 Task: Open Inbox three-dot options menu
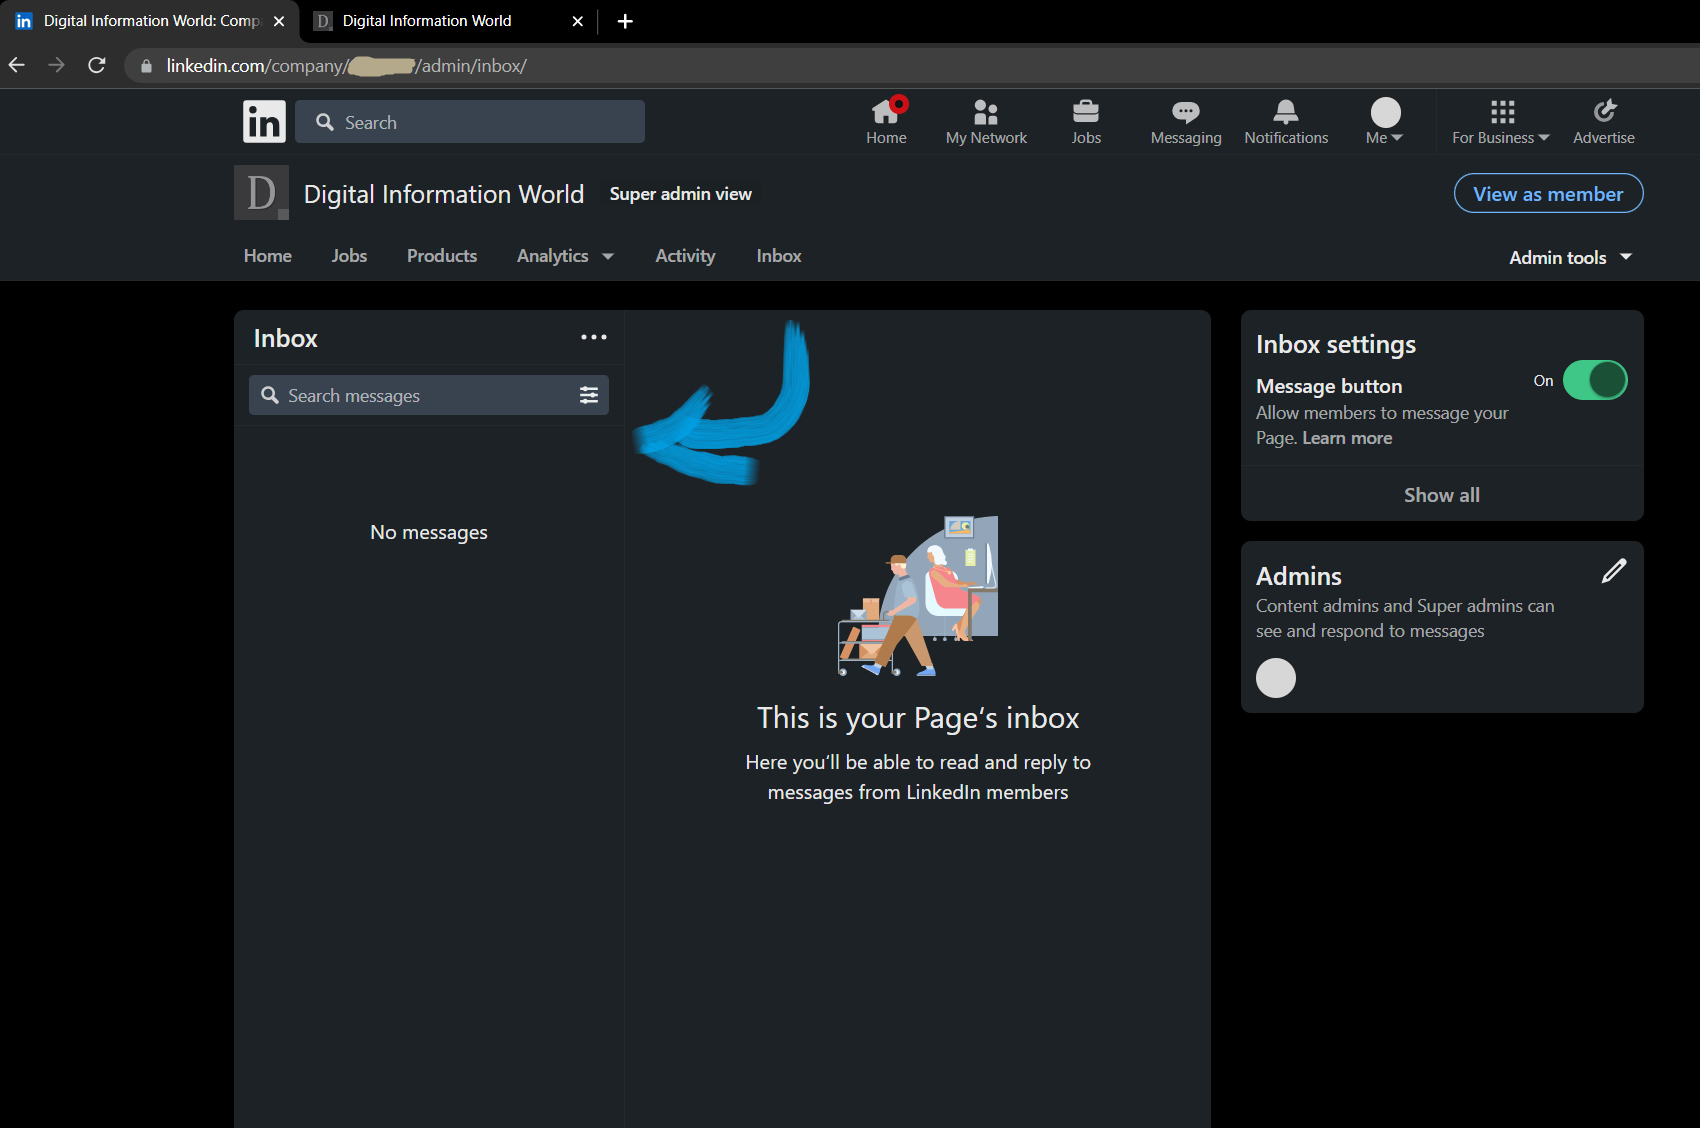point(594,337)
